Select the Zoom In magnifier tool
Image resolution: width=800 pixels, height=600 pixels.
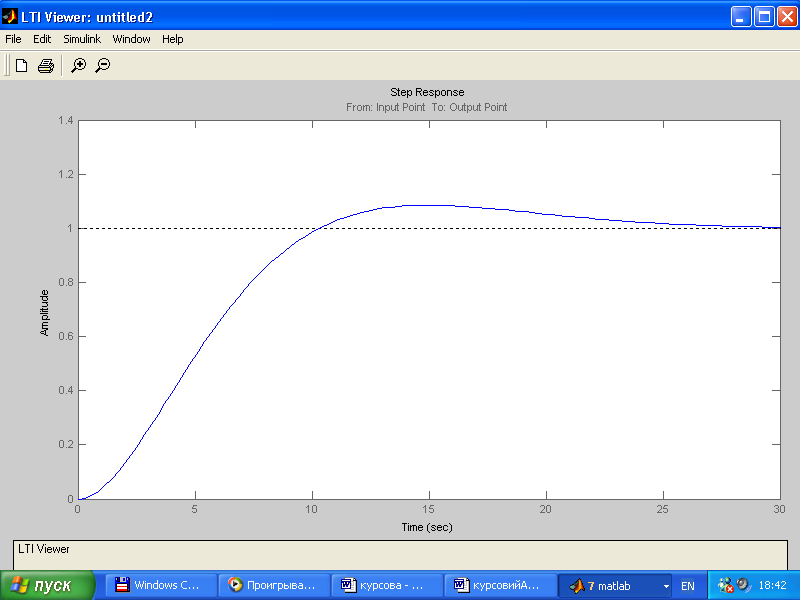click(x=79, y=65)
